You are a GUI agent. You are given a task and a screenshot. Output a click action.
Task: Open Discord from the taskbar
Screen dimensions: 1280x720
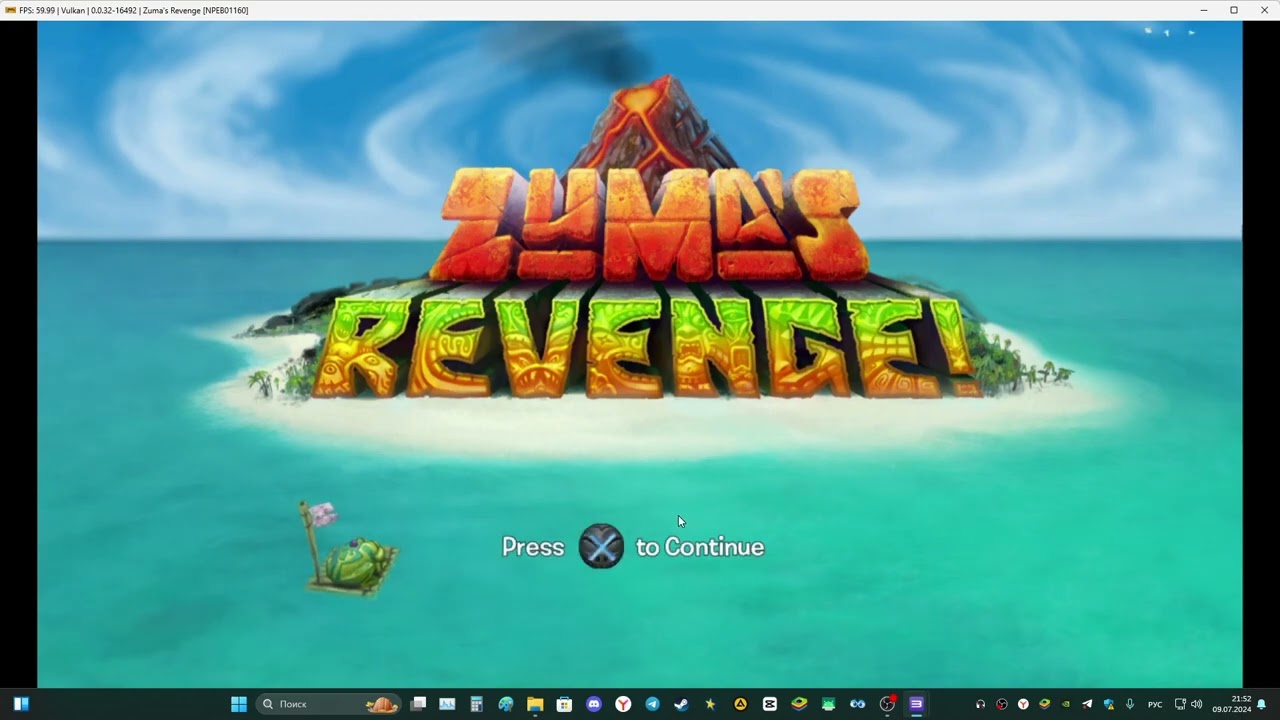594,704
